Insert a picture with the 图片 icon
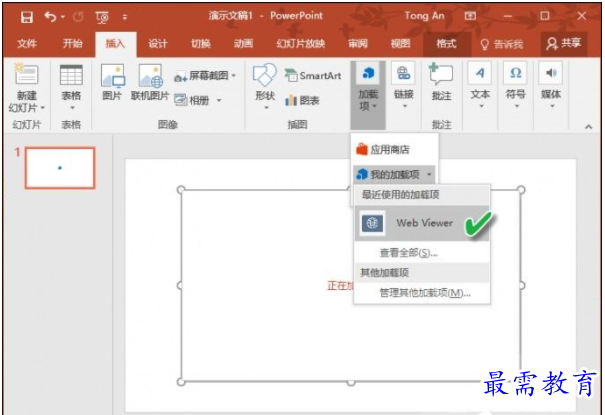This screenshot has height=415, width=605. coord(112,76)
